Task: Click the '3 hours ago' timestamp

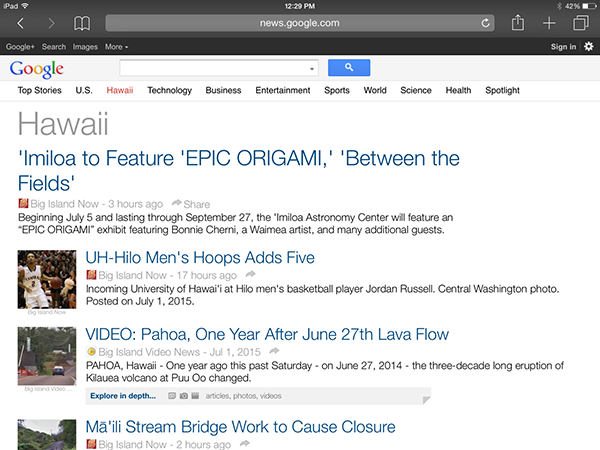Action: [135, 204]
